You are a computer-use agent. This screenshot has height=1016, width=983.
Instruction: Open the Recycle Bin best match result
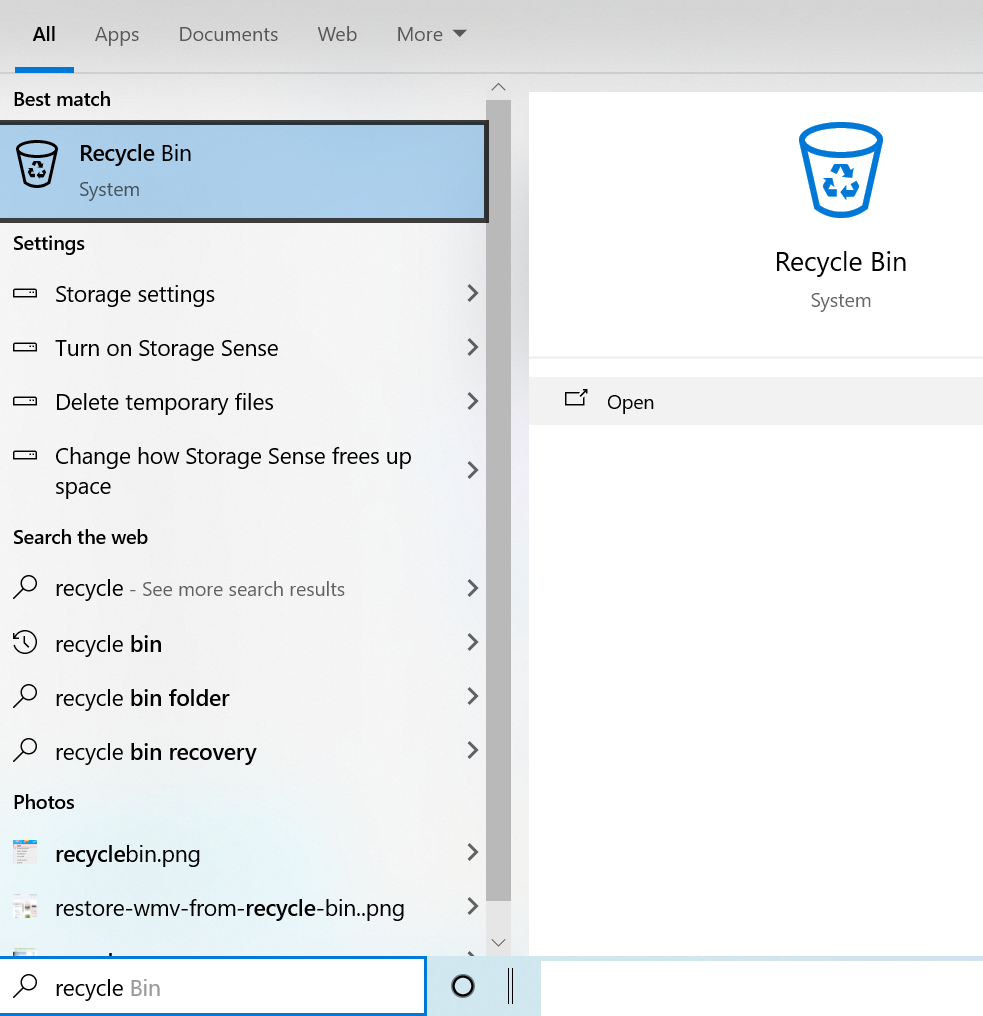[243, 172]
